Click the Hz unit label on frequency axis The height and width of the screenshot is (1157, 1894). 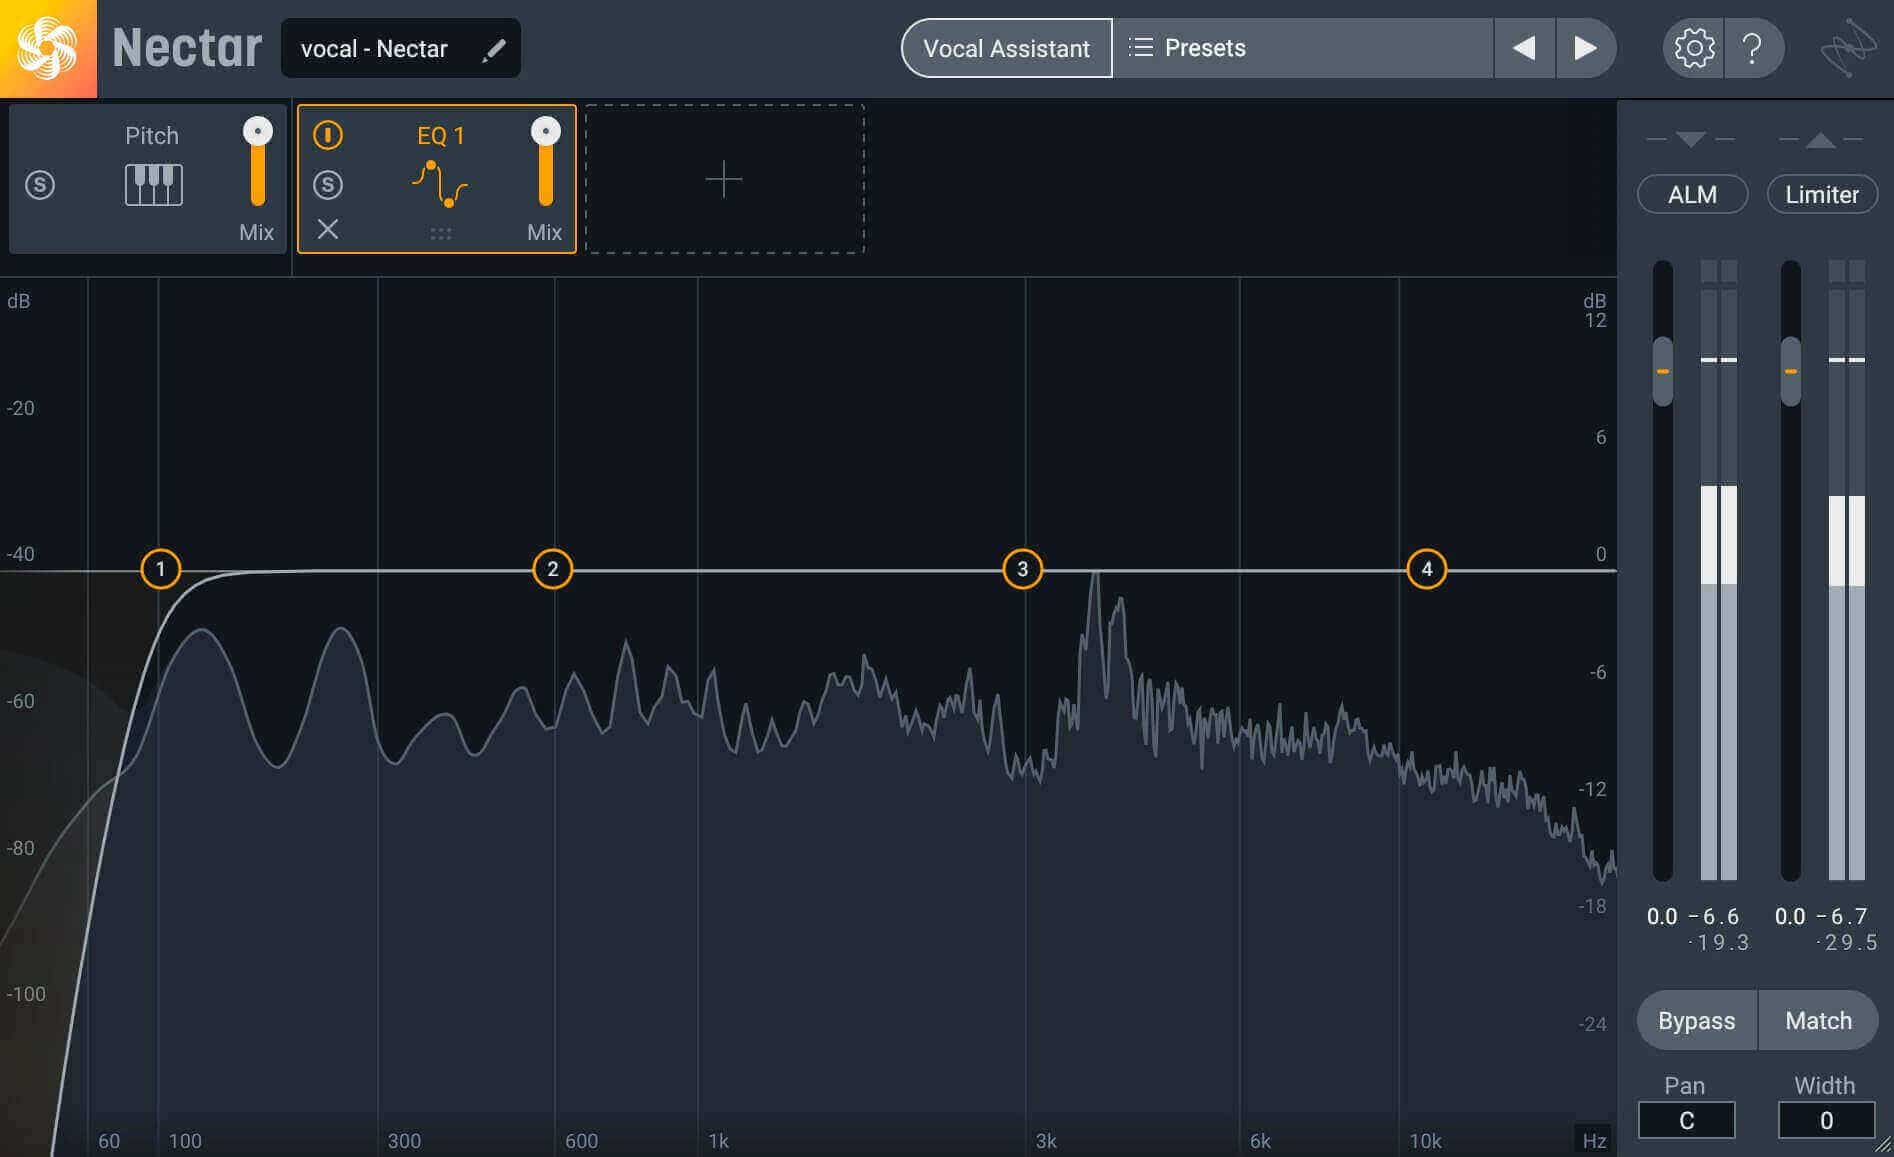click(x=1594, y=1140)
